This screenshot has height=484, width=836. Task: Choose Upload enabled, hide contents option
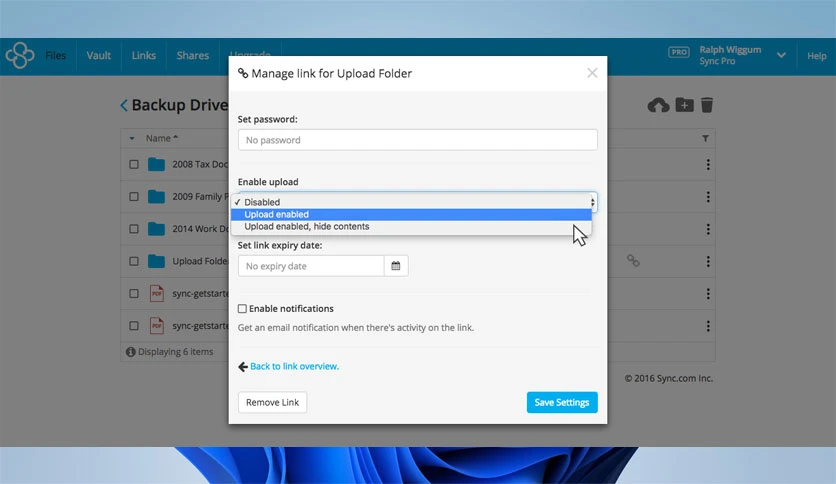411,227
